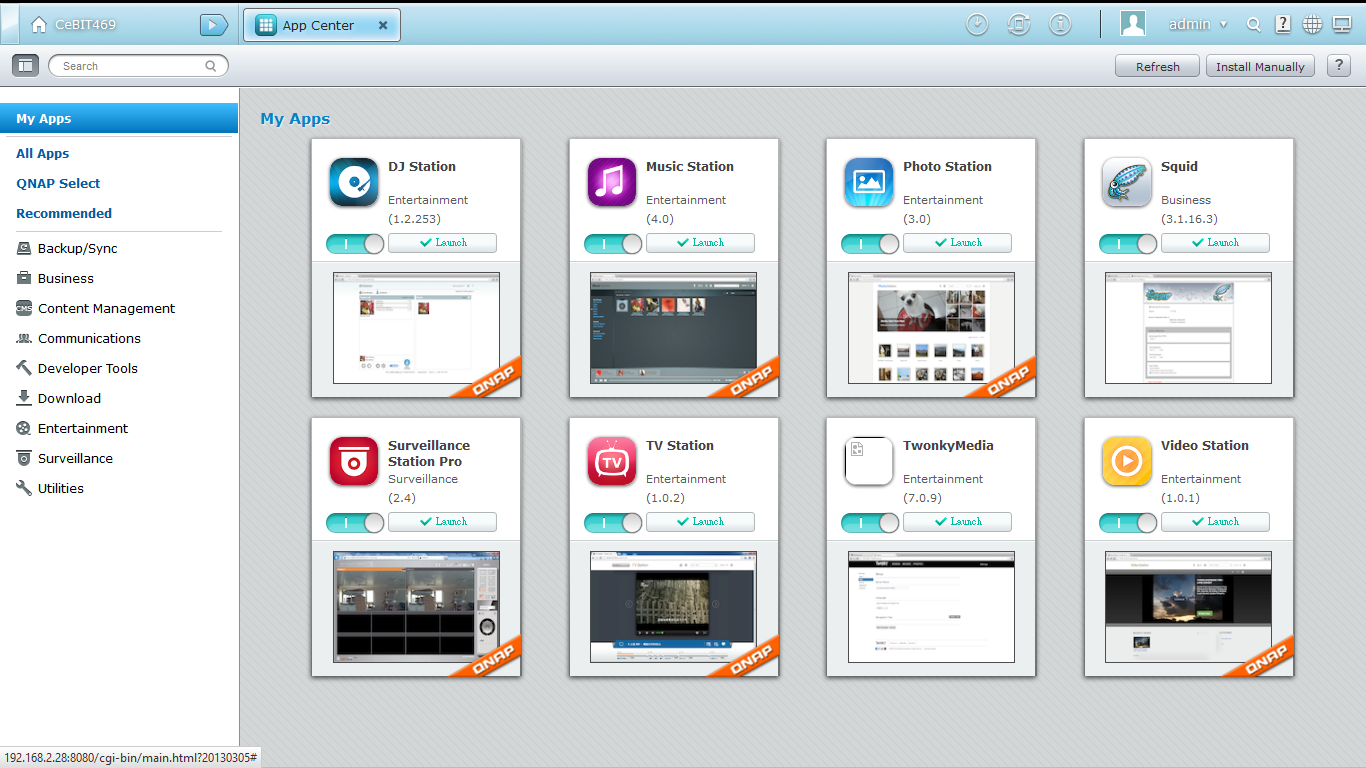Click the question mark help button
Image resolution: width=1366 pixels, height=768 pixels.
point(1339,66)
